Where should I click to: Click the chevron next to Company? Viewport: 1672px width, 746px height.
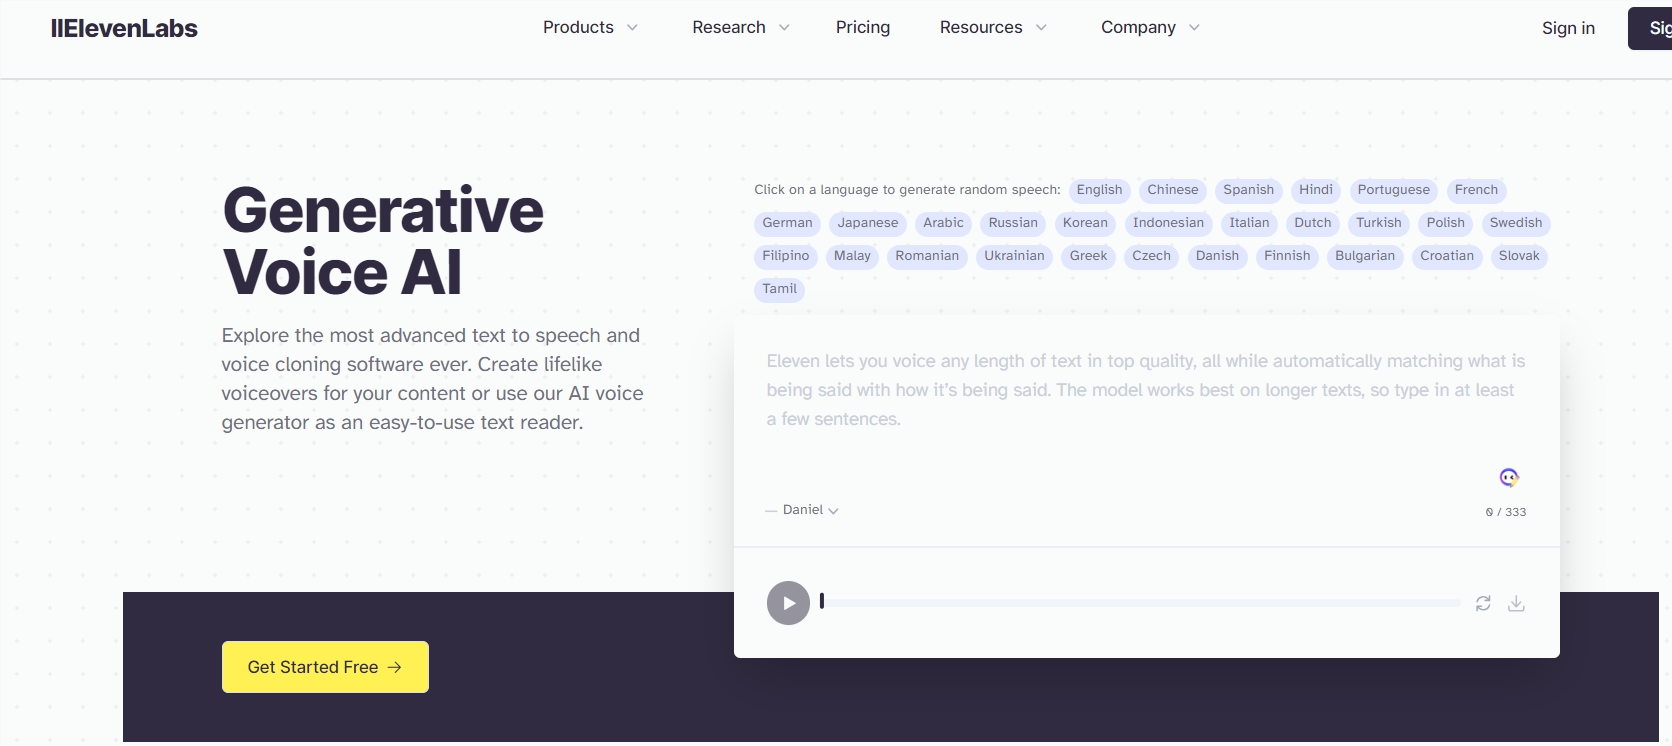(x=1194, y=28)
